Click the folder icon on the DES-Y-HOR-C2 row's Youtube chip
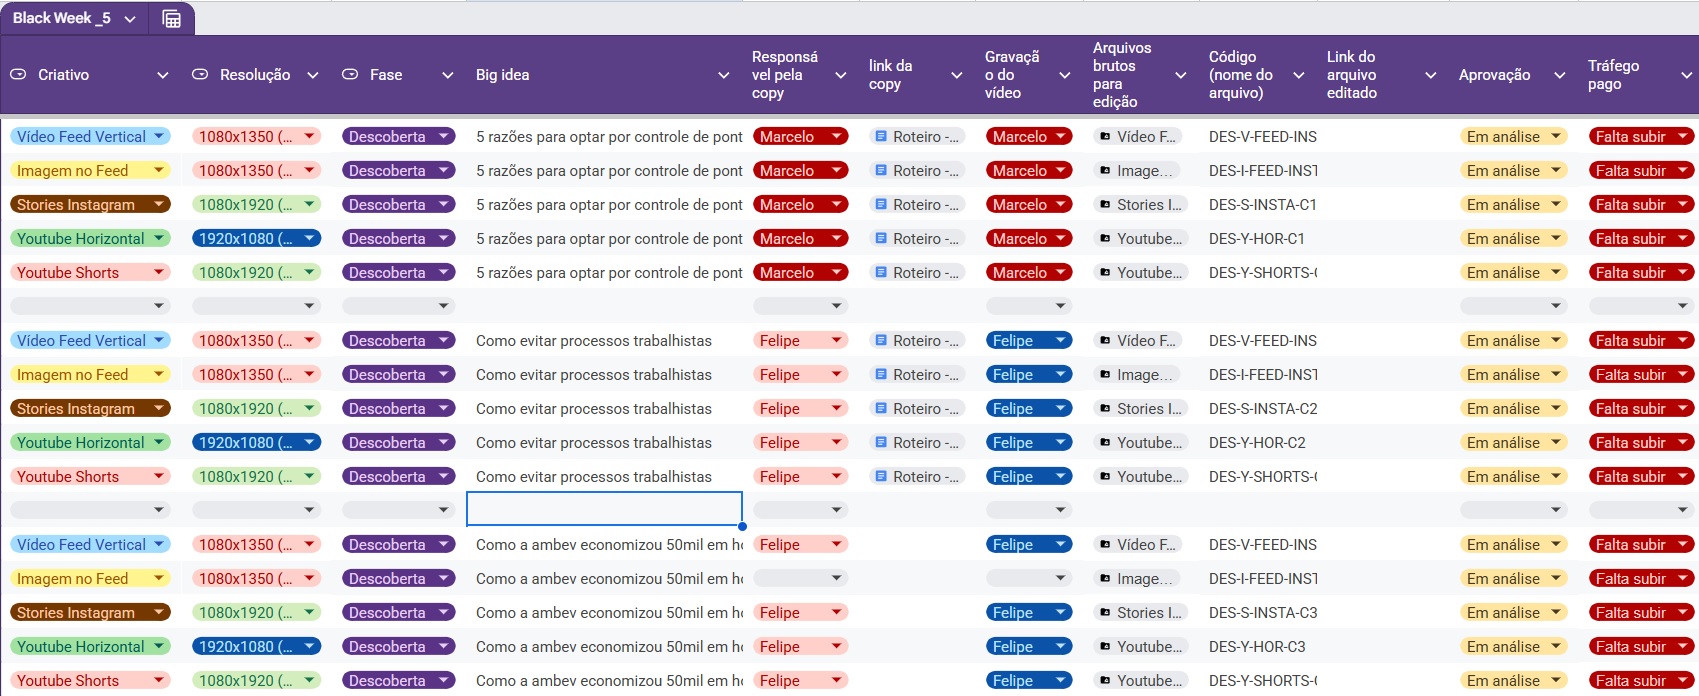Screen dimensions: 1699x696 click(x=1105, y=443)
